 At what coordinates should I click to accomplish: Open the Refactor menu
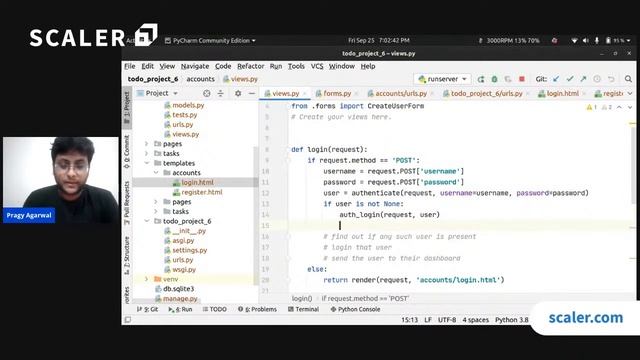tap(250, 66)
